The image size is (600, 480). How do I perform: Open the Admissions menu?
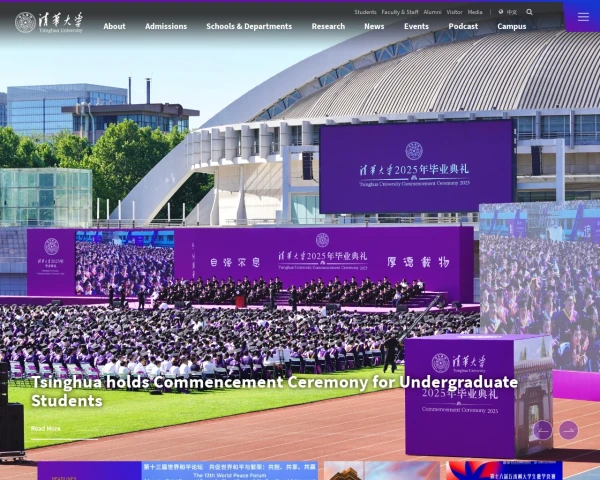coord(166,26)
